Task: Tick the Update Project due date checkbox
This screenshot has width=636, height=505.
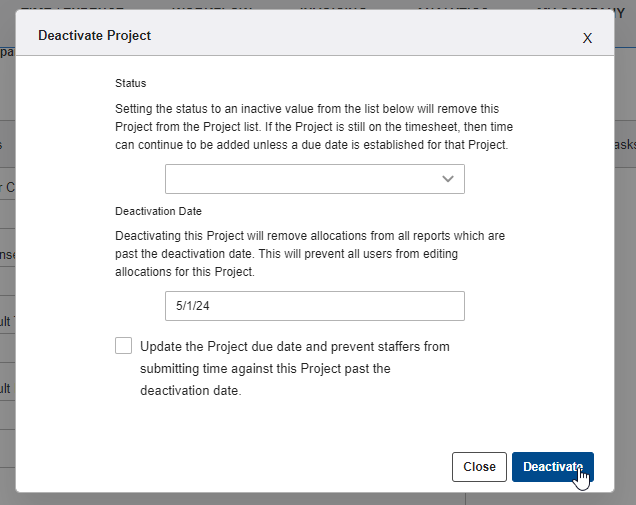Action: (124, 346)
